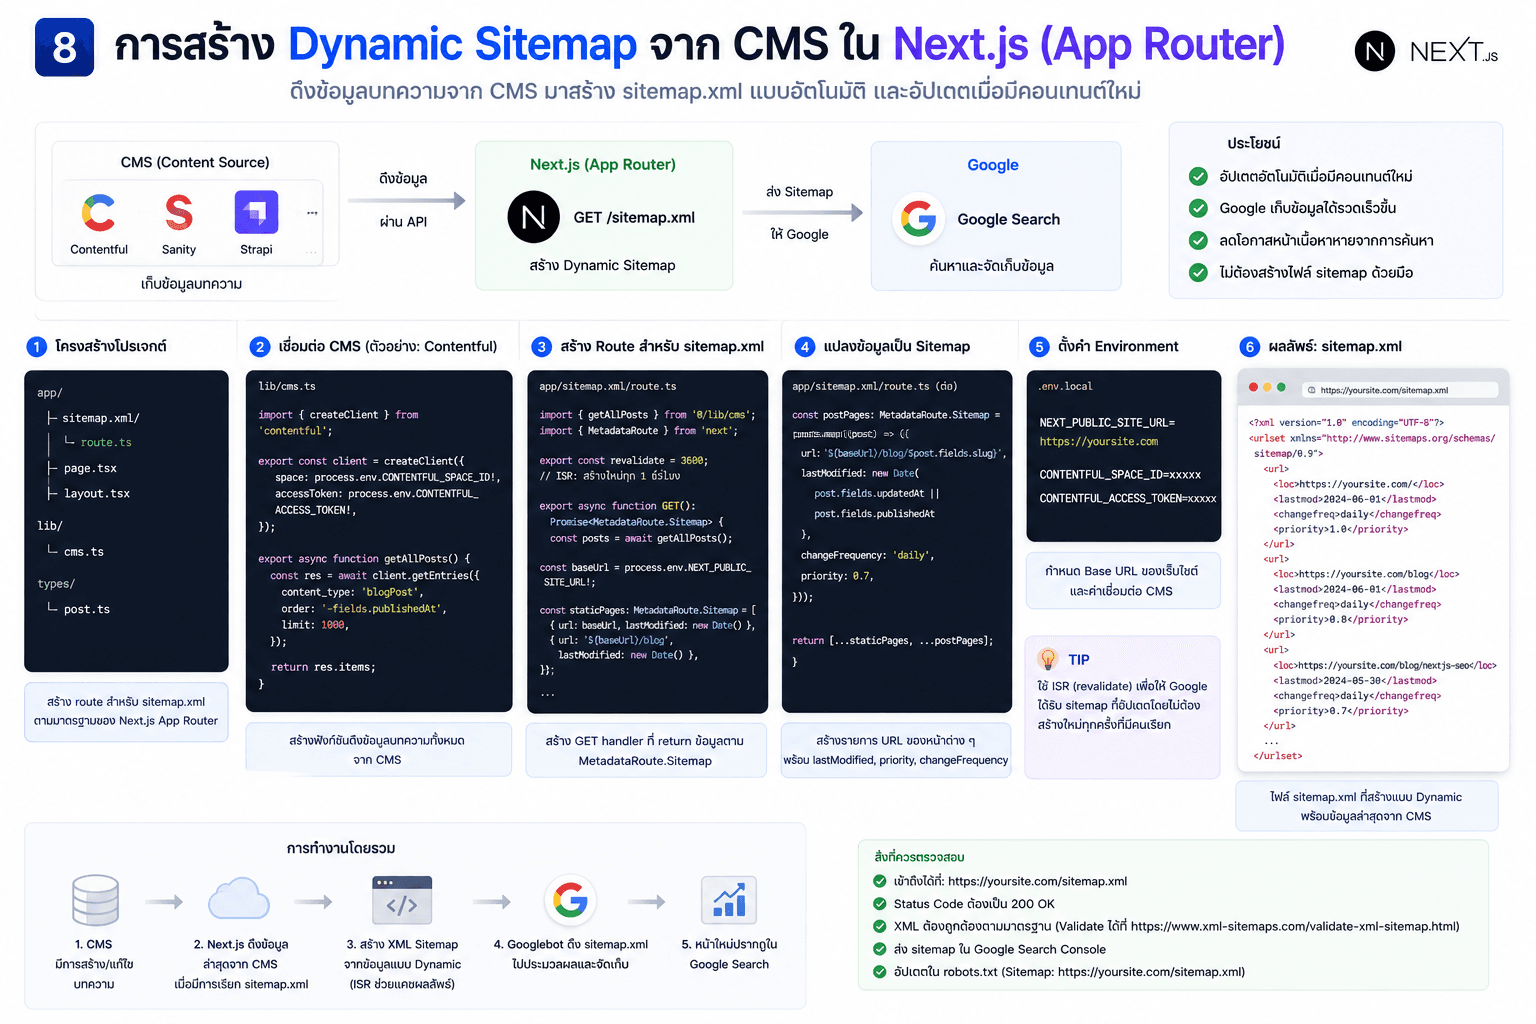Click the check beside เข้าถึงได้ที่ sitemap URL
Image resolution: width=1536 pixels, height=1024 pixels.
tap(880, 881)
